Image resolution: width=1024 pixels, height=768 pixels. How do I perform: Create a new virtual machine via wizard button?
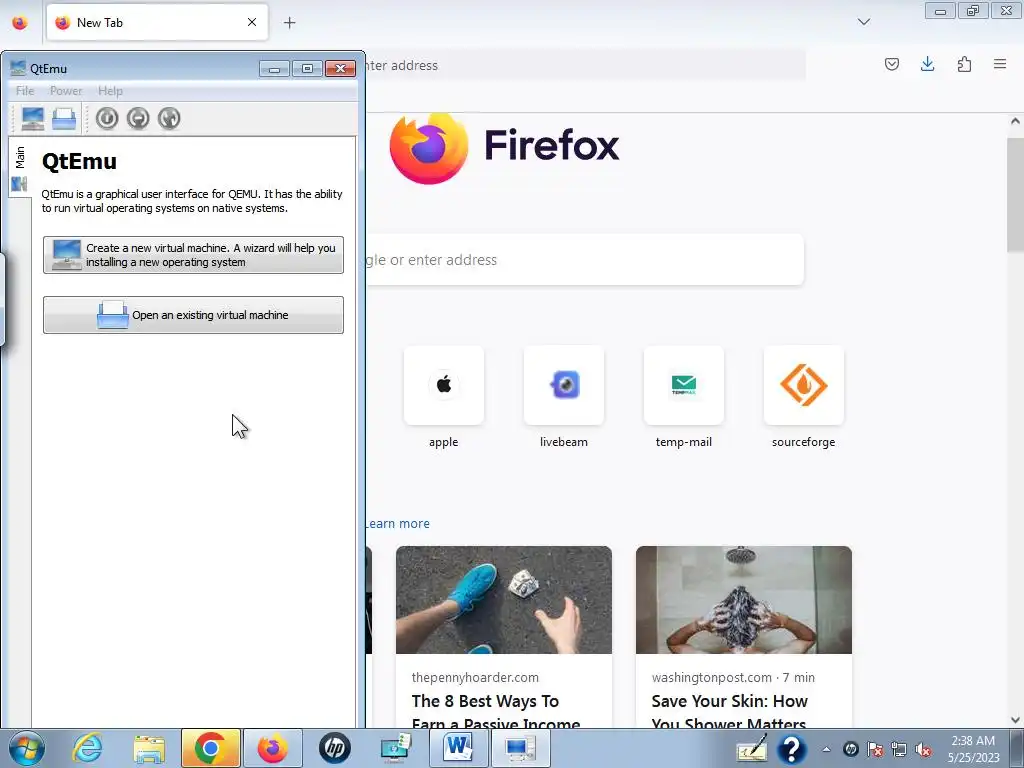point(193,255)
